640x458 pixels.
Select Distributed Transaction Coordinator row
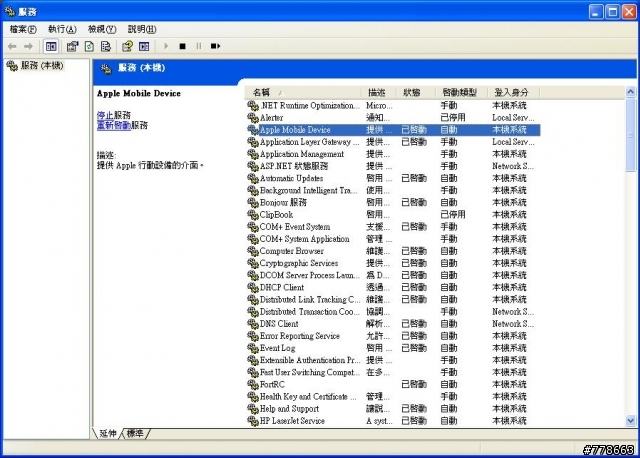coord(393,311)
